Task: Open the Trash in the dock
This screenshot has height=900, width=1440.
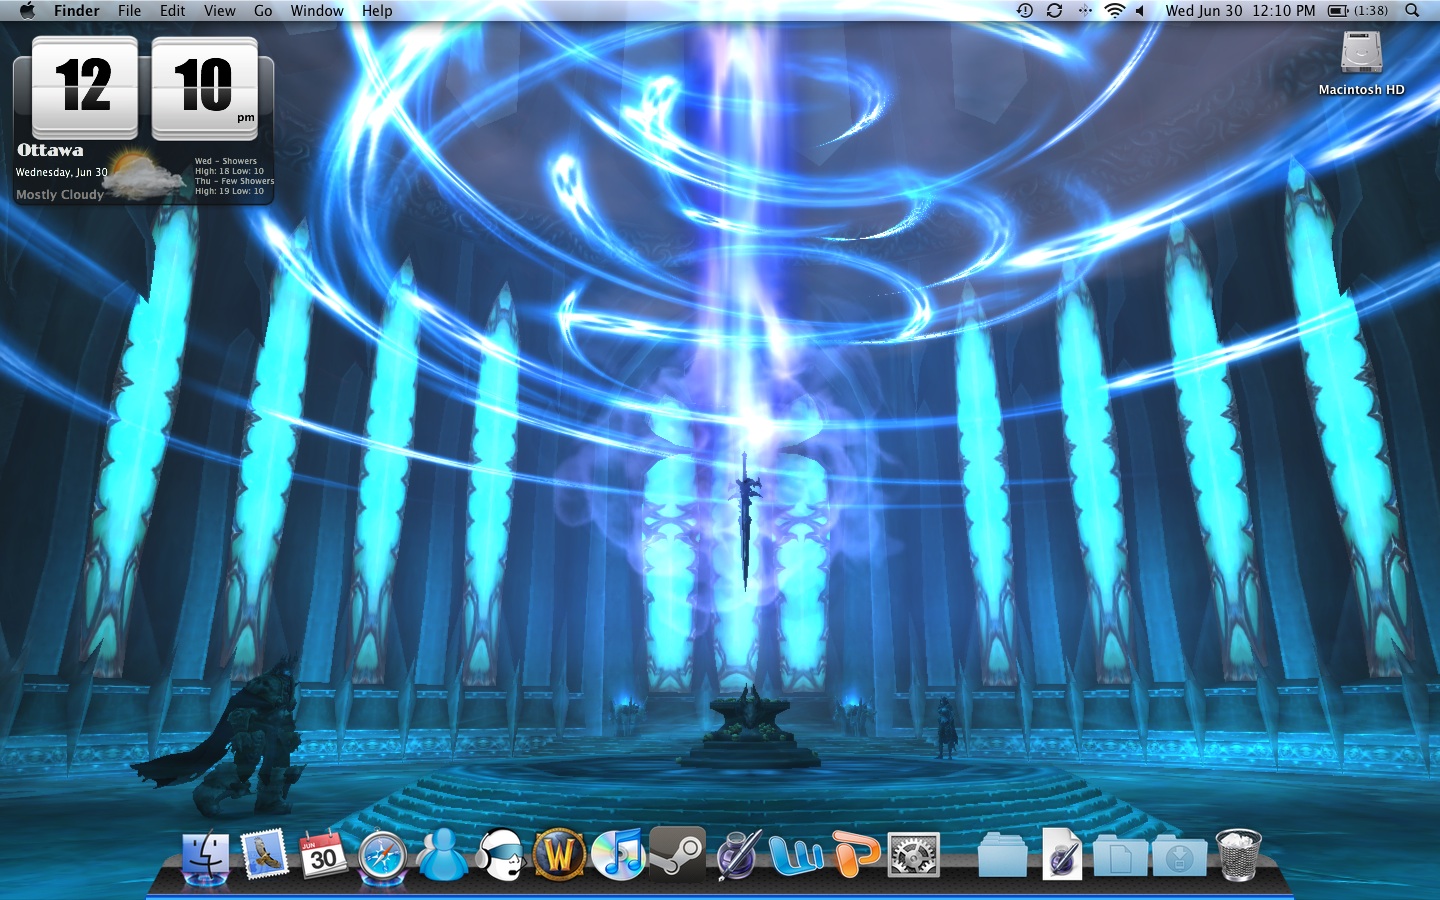Action: (x=1238, y=856)
